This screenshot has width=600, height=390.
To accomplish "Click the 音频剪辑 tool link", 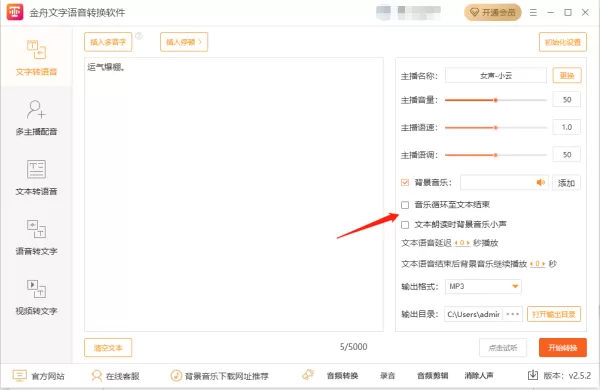I will 432,376.
